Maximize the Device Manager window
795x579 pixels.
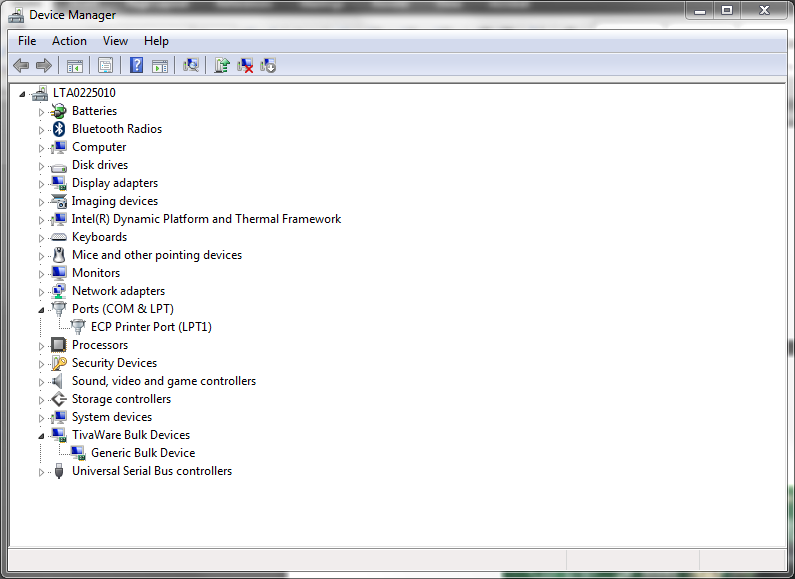(x=727, y=11)
